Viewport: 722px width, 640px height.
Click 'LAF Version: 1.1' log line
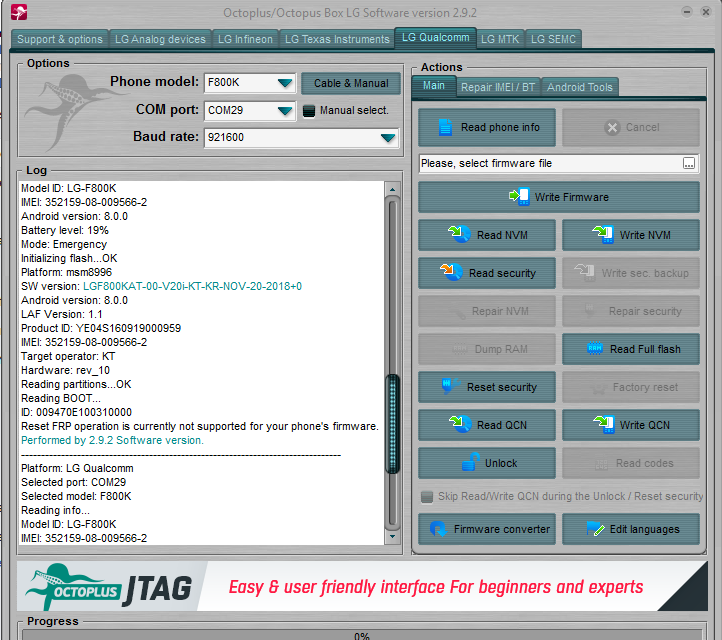[62, 314]
